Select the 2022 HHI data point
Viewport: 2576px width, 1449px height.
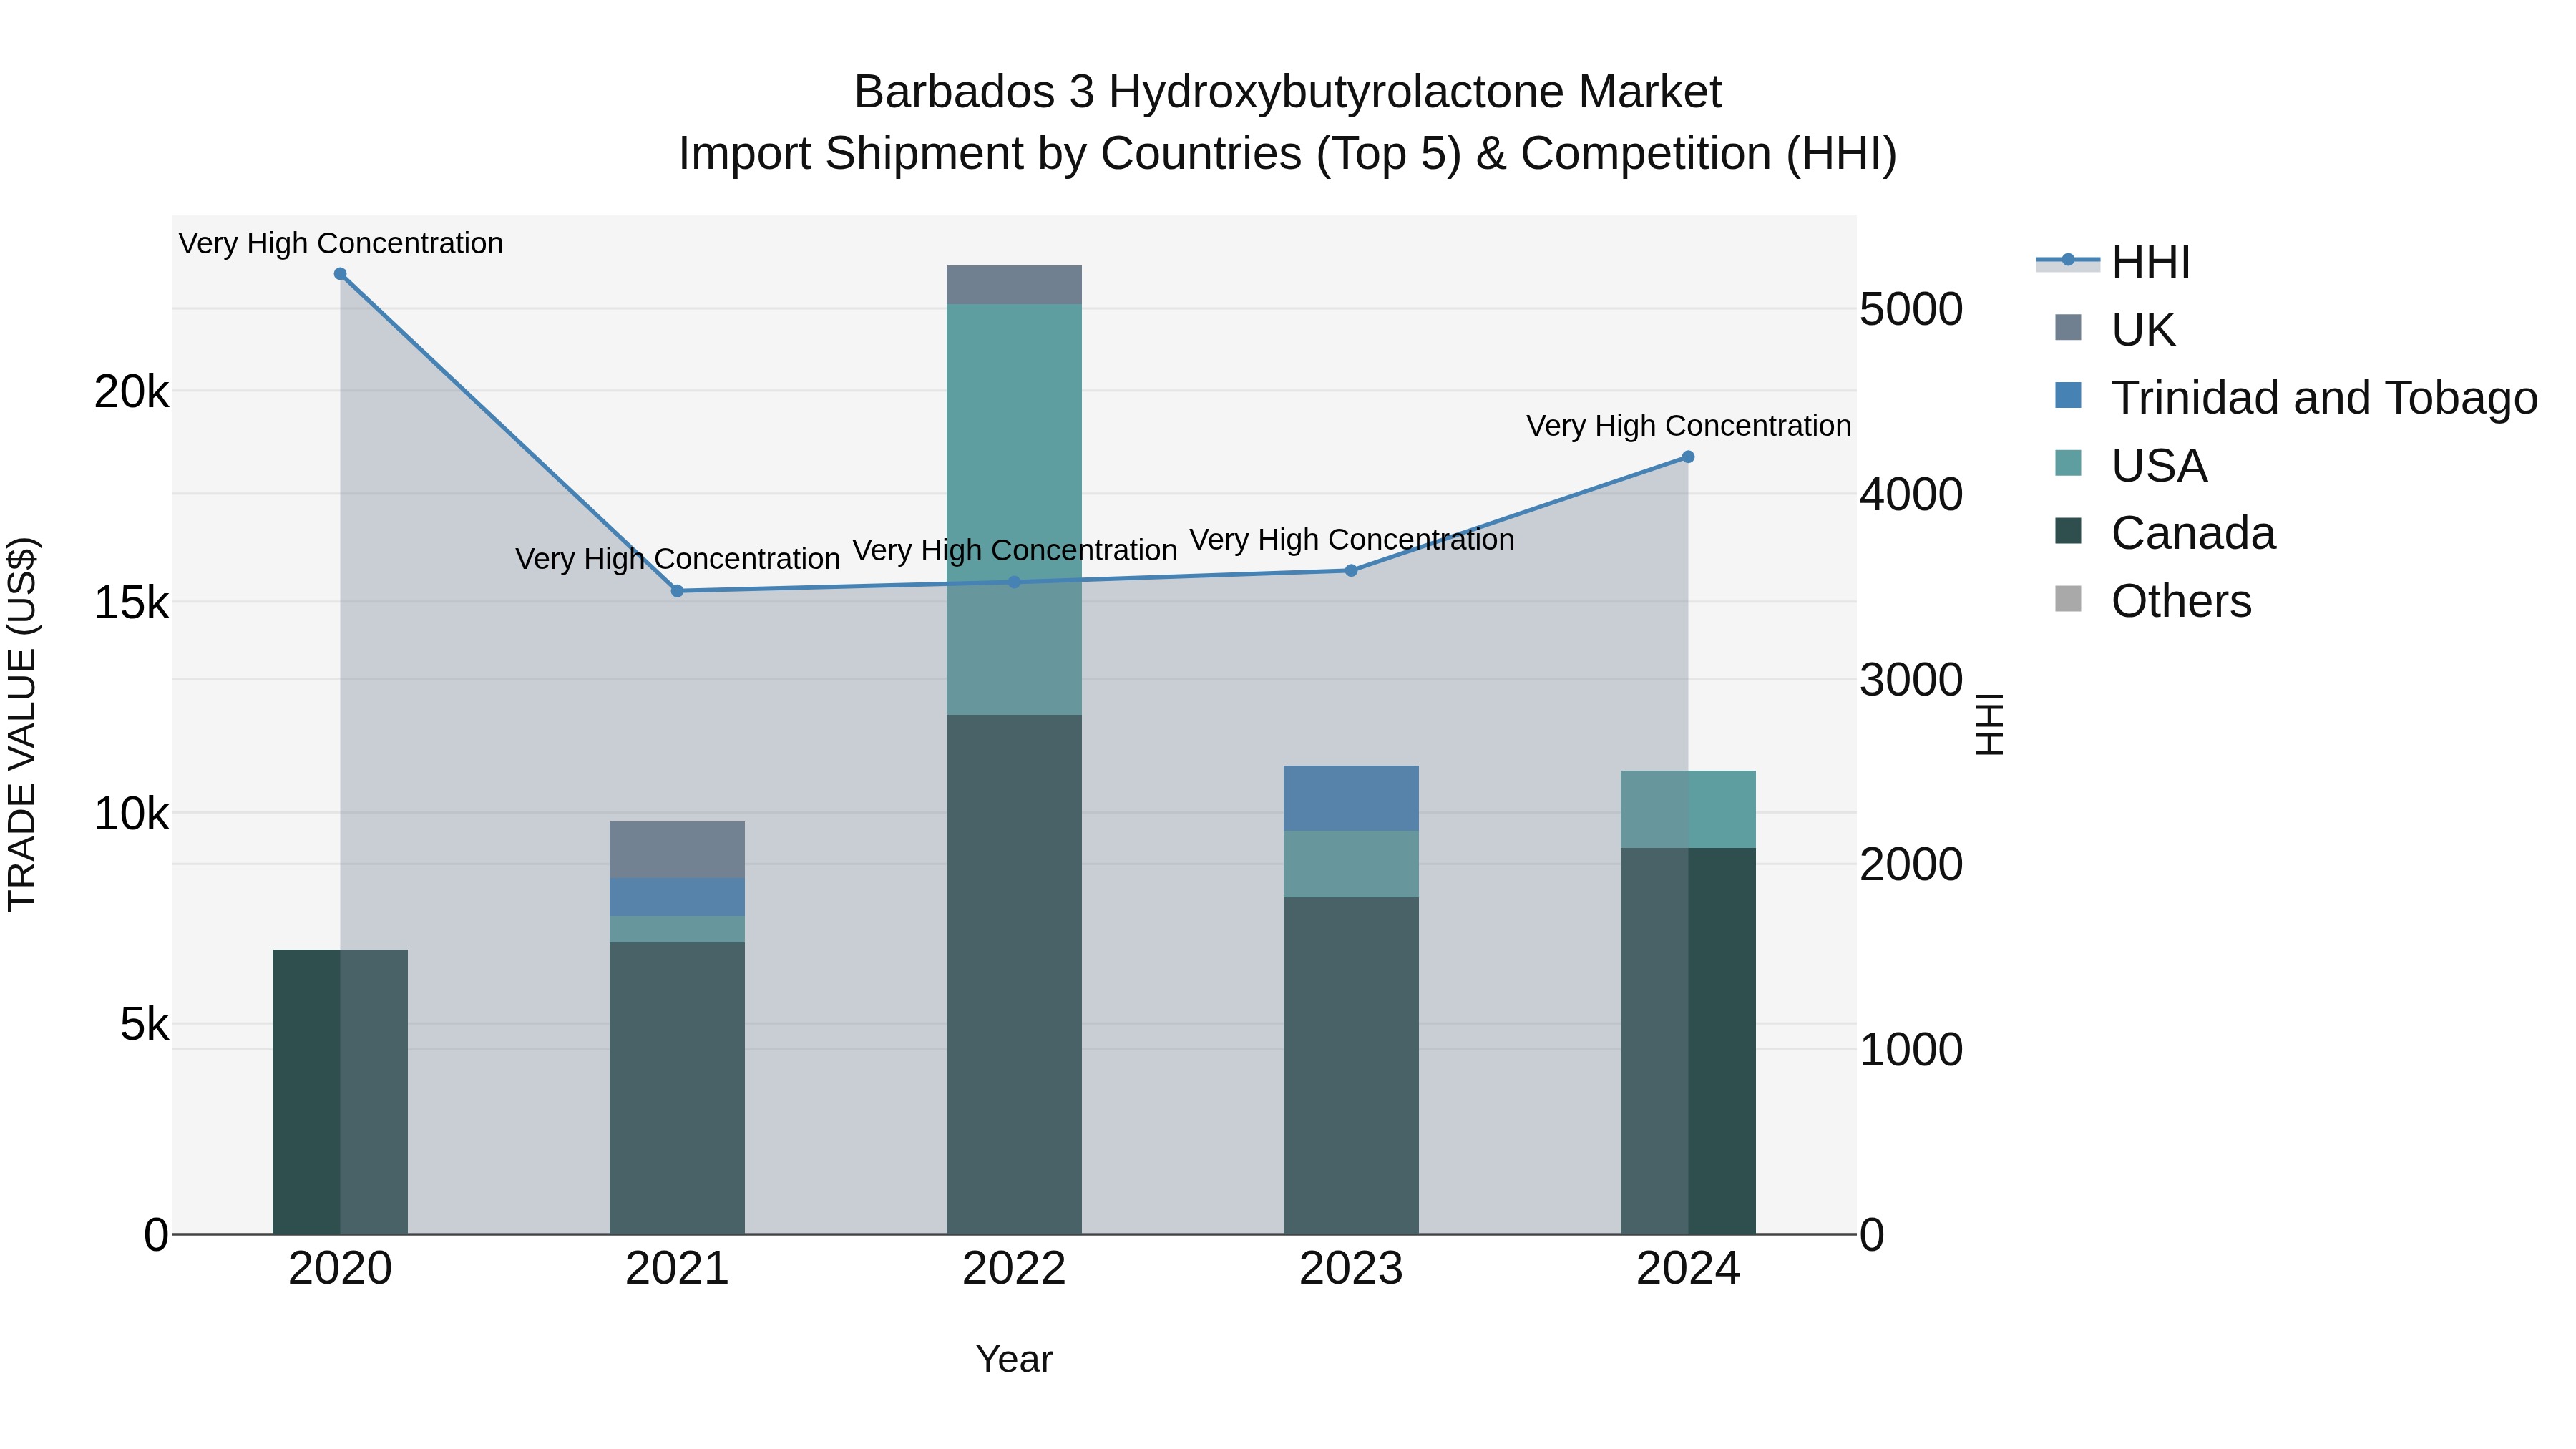click(x=1014, y=582)
